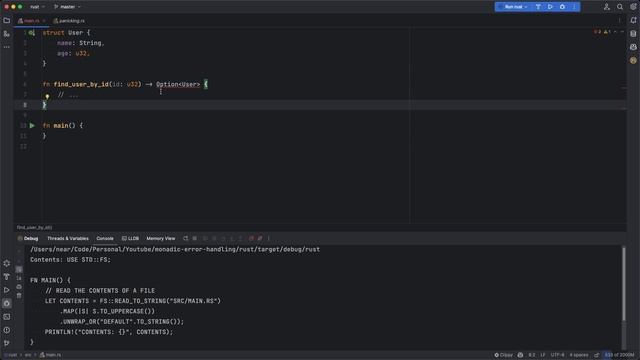Screen dimensions: 640x360
Task: Switch to Threads & Variables tab
Action: [x=68, y=238]
